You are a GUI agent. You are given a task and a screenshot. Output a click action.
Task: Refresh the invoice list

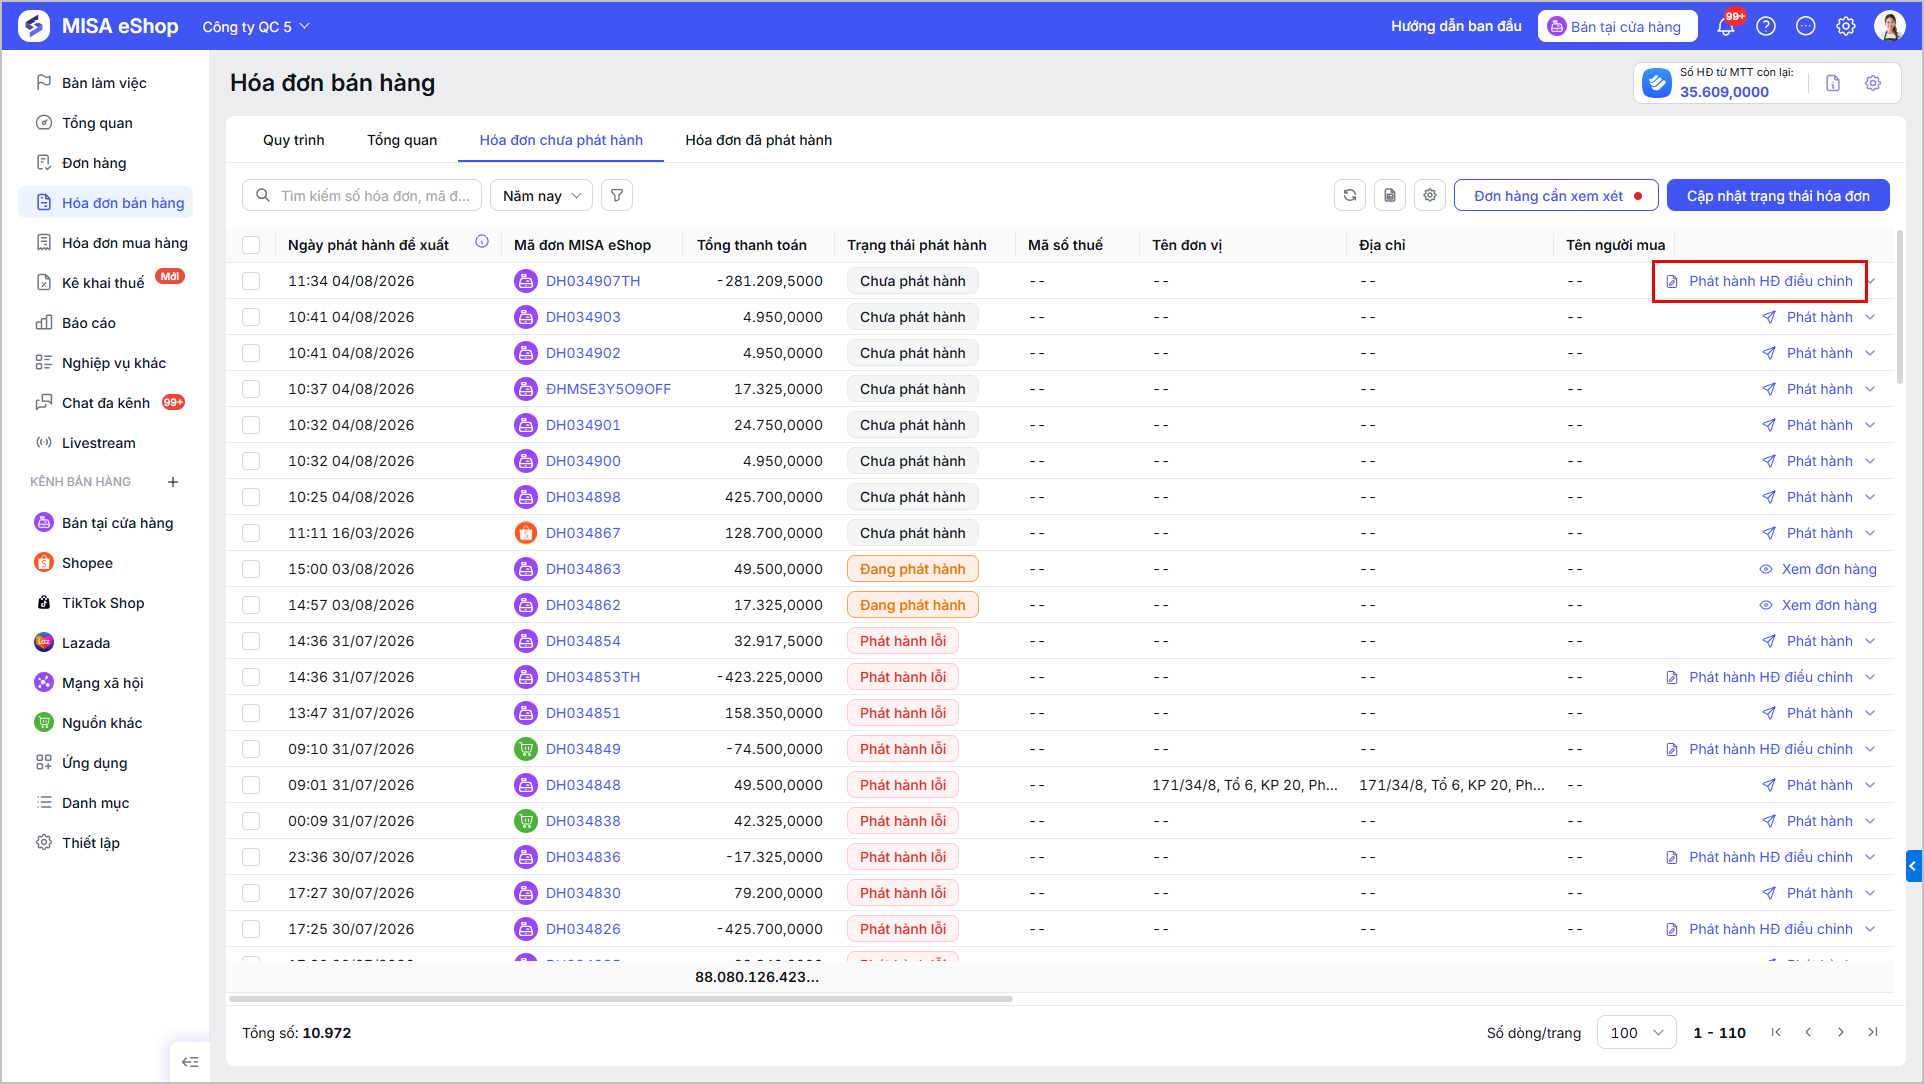pos(1350,195)
